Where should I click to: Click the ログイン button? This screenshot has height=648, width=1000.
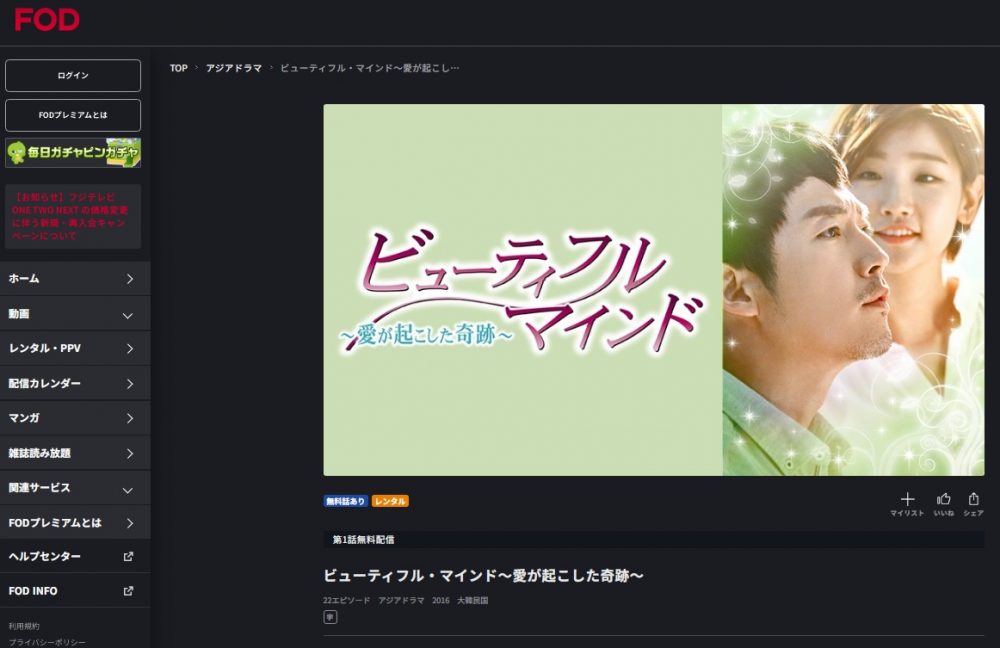point(73,75)
